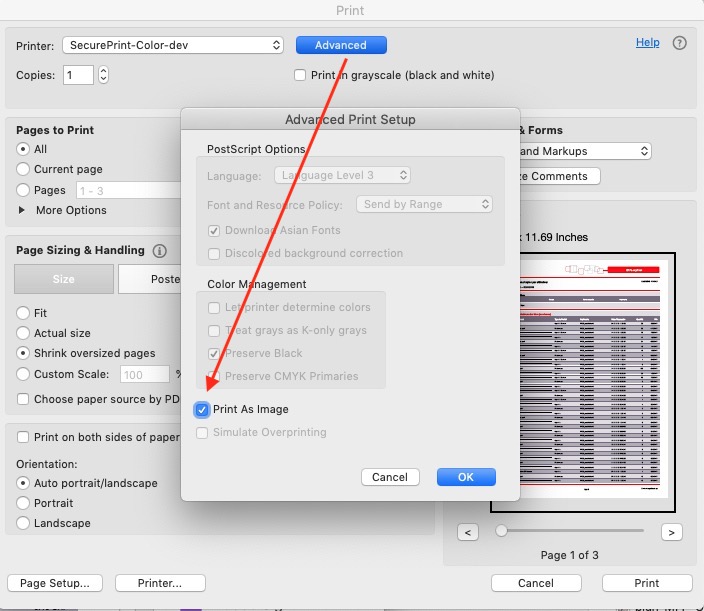Go to next preview page arrow
This screenshot has height=611, width=704.
click(671, 532)
